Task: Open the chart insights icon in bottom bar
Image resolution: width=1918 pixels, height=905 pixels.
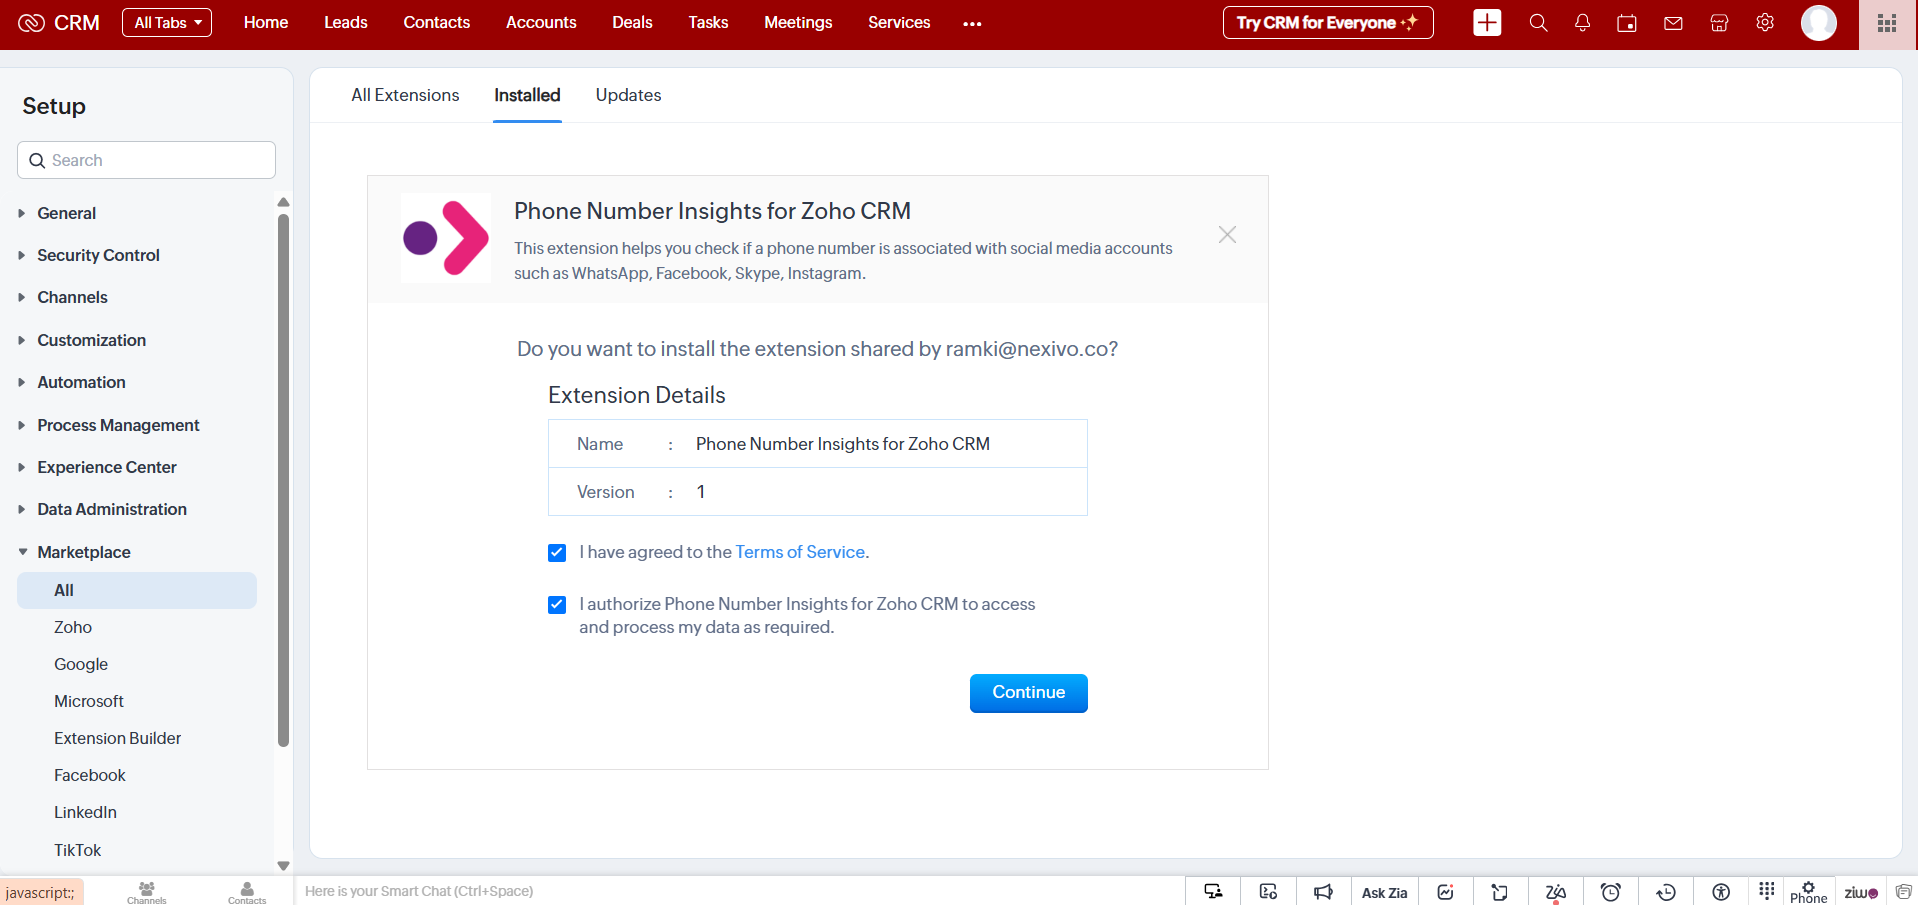Action: click(x=1445, y=891)
